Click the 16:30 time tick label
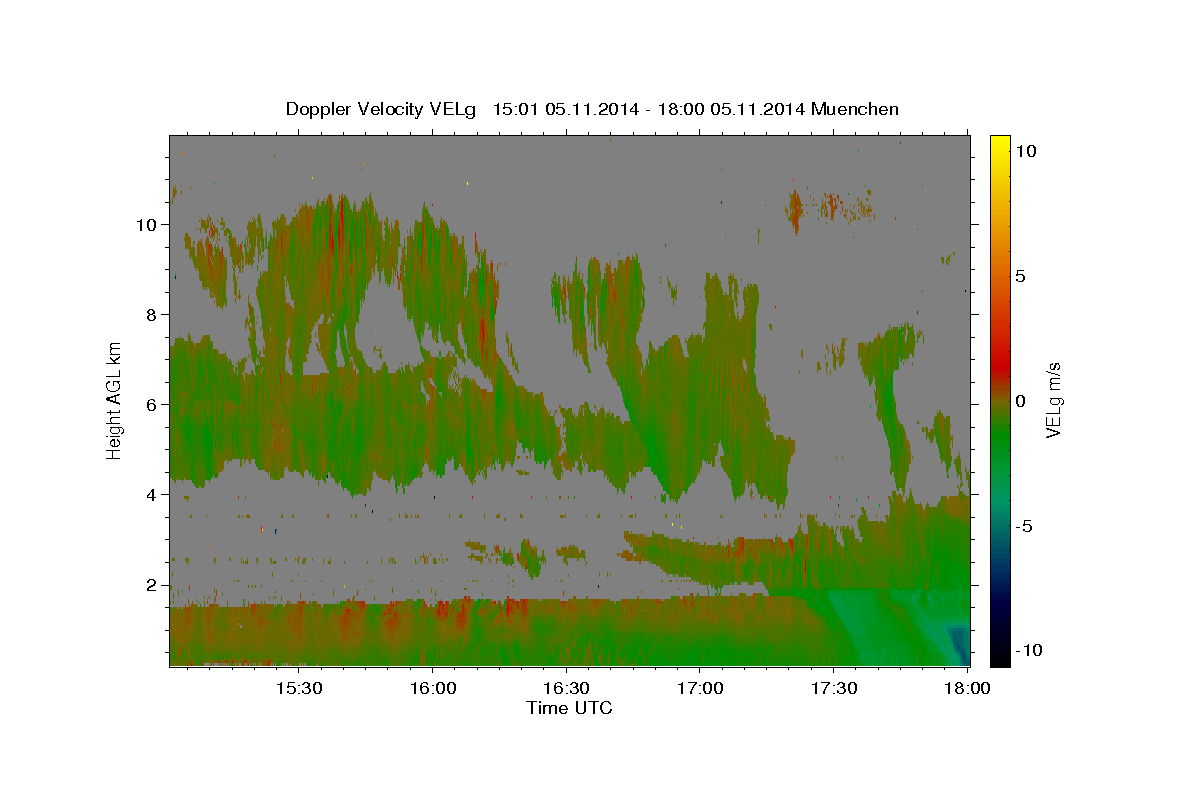The width and height of the screenshot is (1200, 800). (566, 689)
